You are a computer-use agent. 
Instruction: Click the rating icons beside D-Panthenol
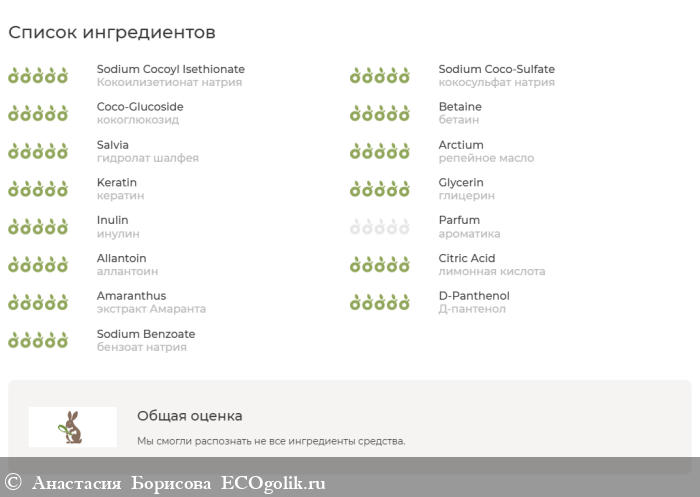click(380, 302)
